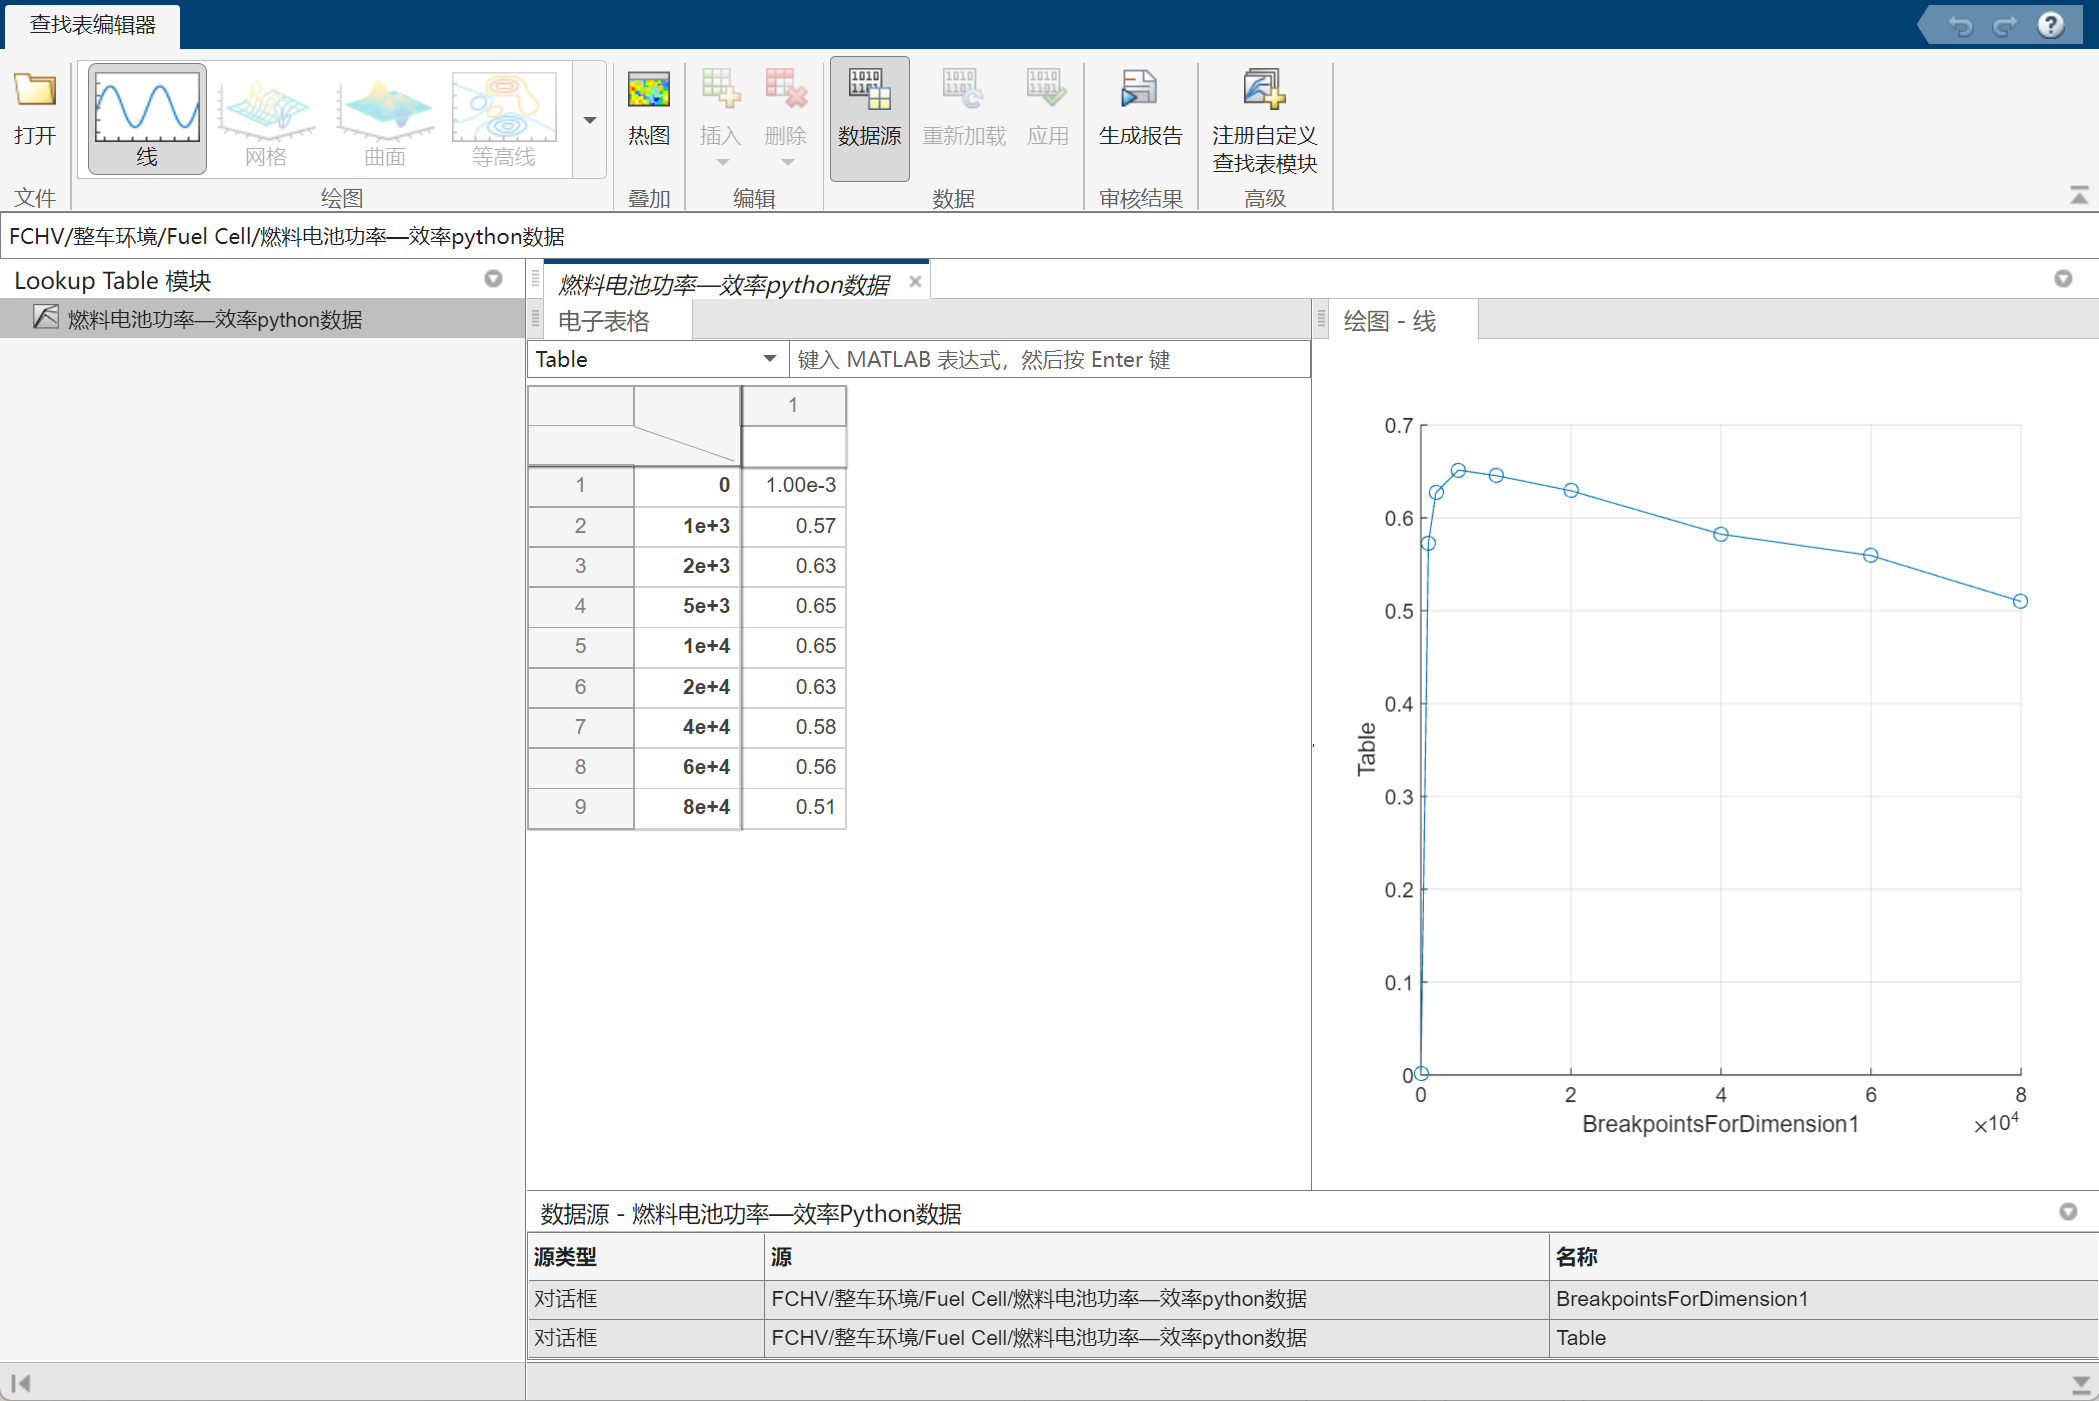
Task: Select row header 5 in spreadsheet
Action: click(x=580, y=646)
